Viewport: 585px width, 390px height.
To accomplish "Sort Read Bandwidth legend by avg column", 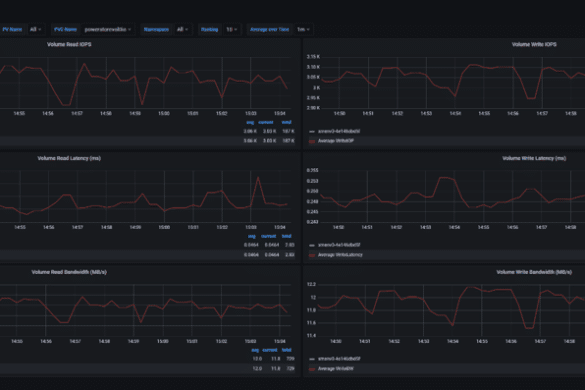I will click(255, 350).
